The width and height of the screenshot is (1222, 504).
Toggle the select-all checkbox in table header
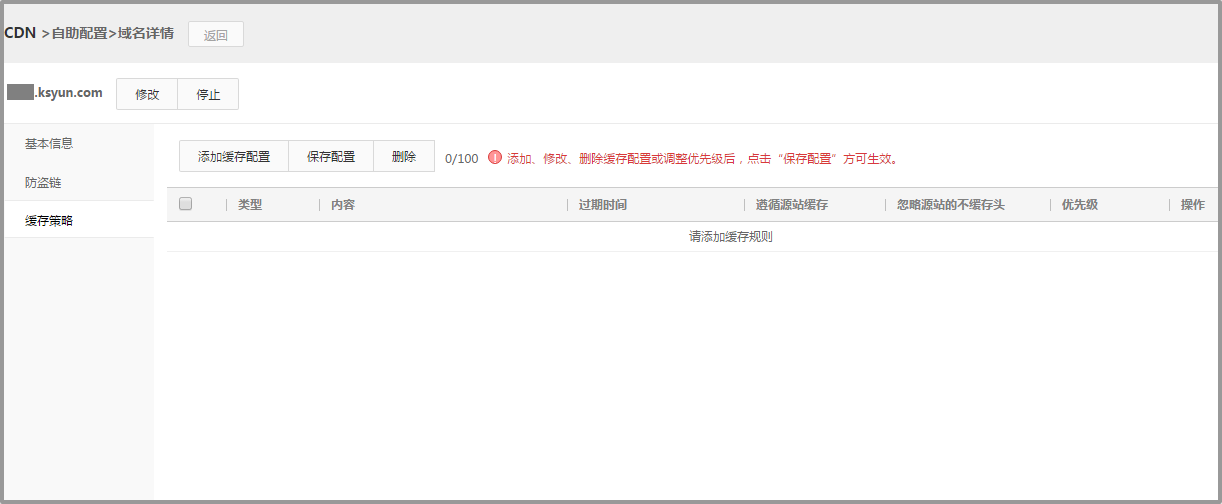tap(185, 204)
